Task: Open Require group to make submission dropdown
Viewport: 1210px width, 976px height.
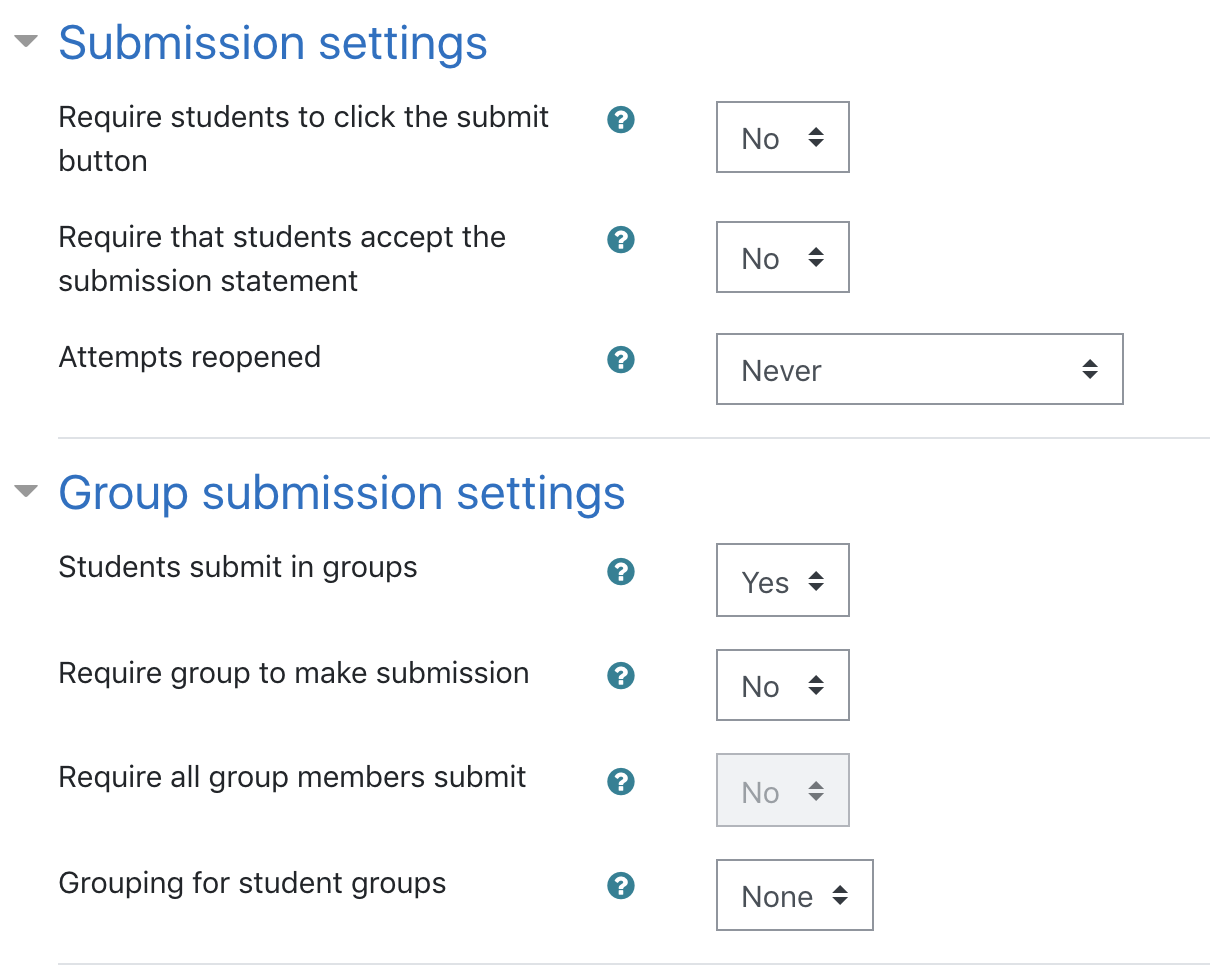Action: click(783, 685)
